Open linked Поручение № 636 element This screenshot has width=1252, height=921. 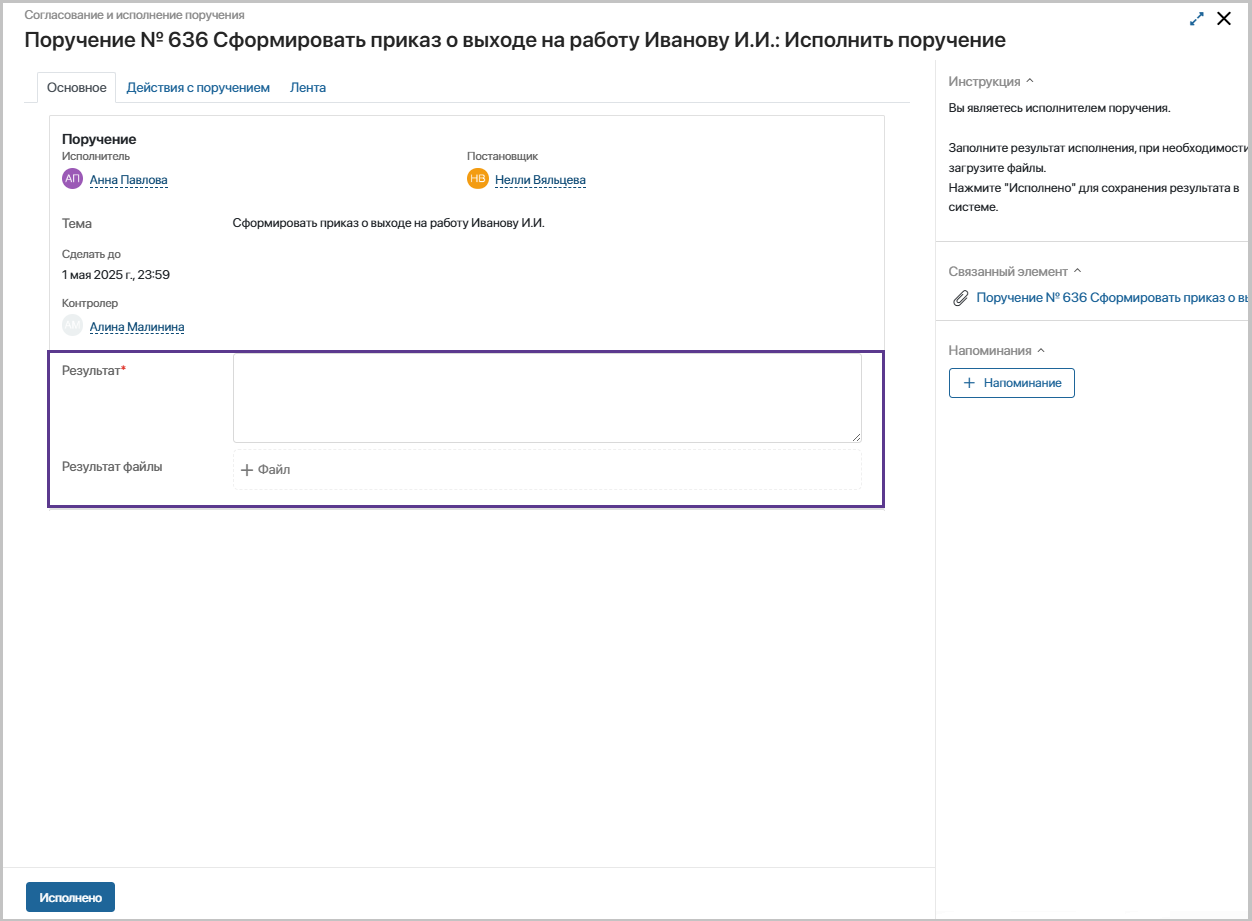(x=1112, y=298)
